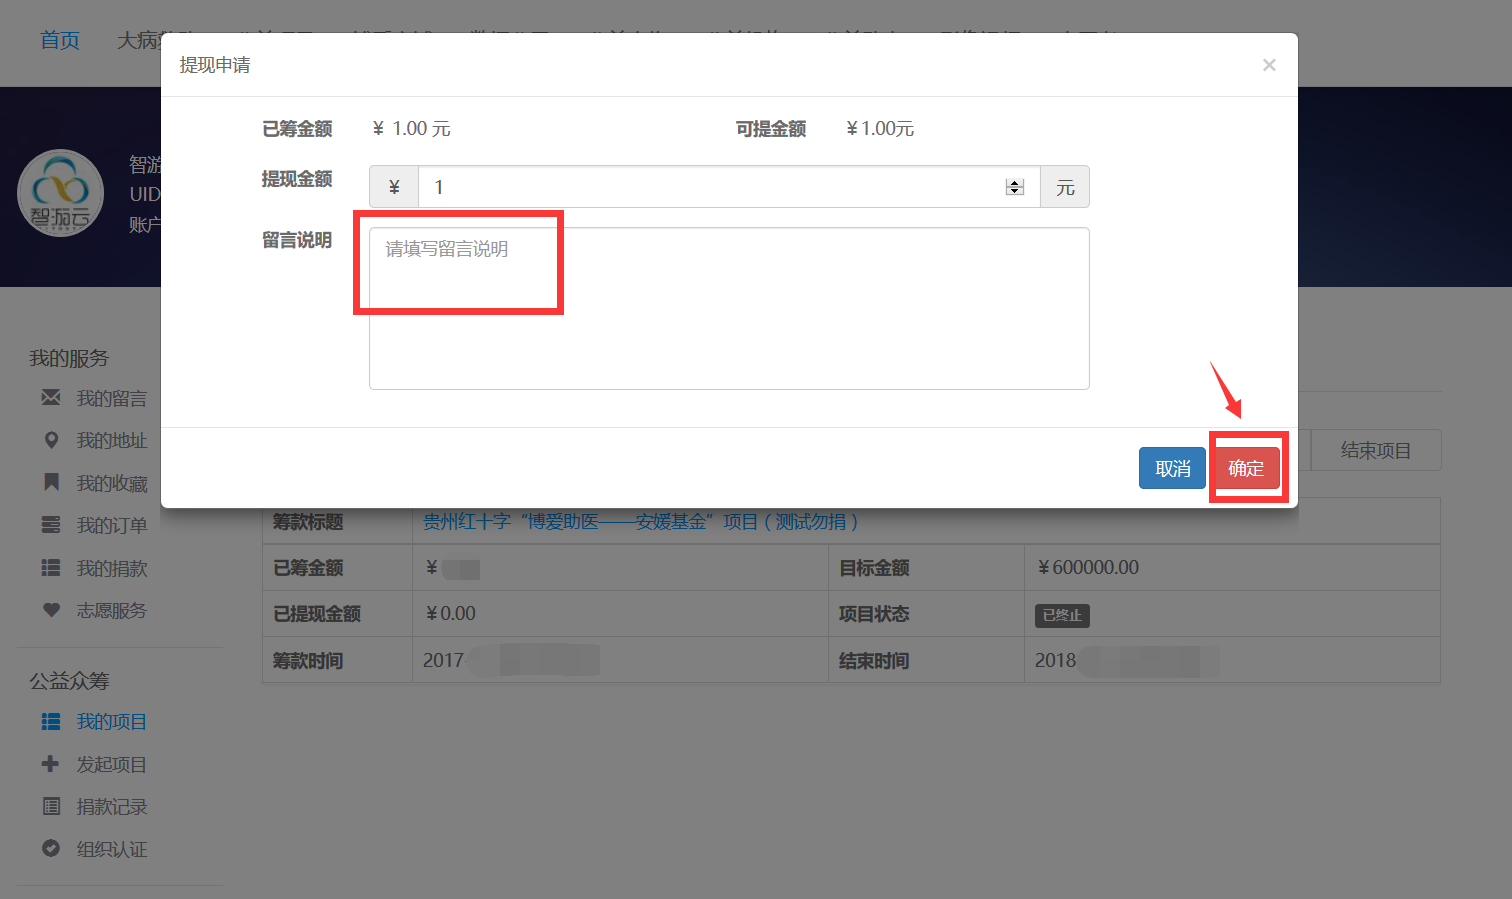Viewport: 1512px width, 899px height.
Task: Click the 我的留言 envelope icon
Action: coord(51,398)
